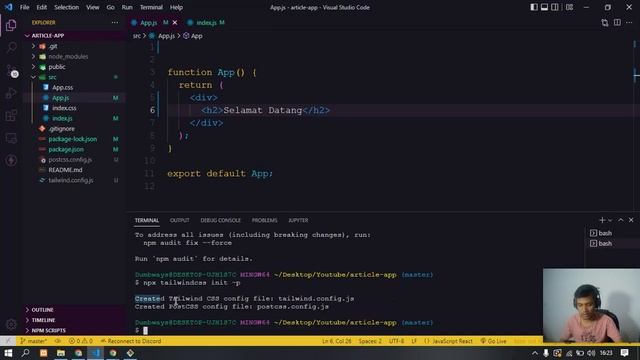Switch to the DEBUG CONSOLE tab
This screenshot has width=640, height=360.
pos(220,220)
